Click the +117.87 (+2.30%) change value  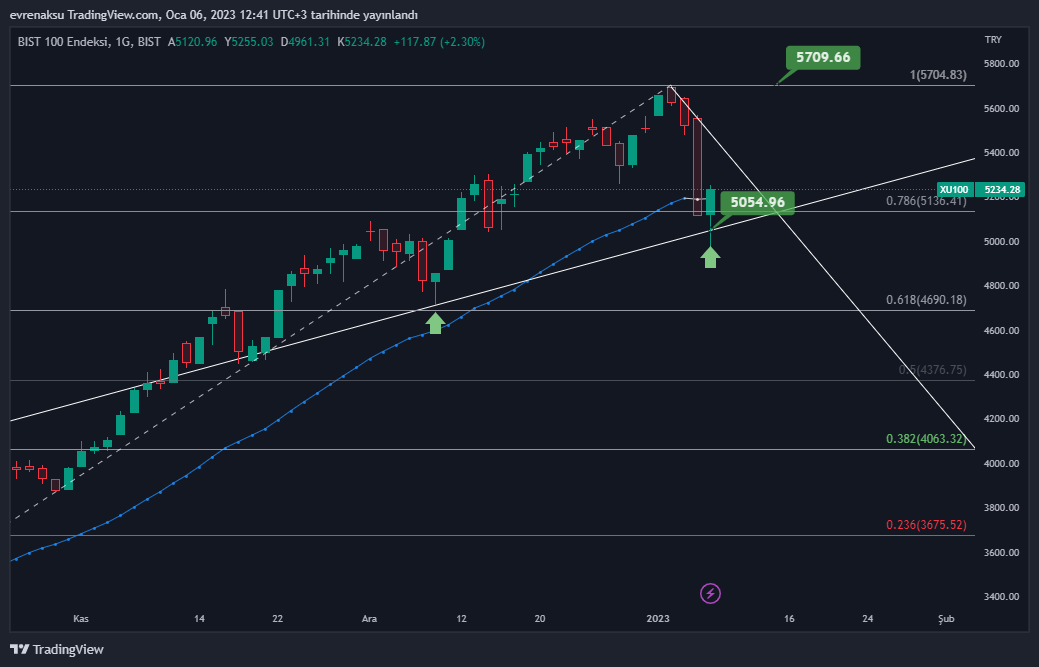(x=439, y=42)
